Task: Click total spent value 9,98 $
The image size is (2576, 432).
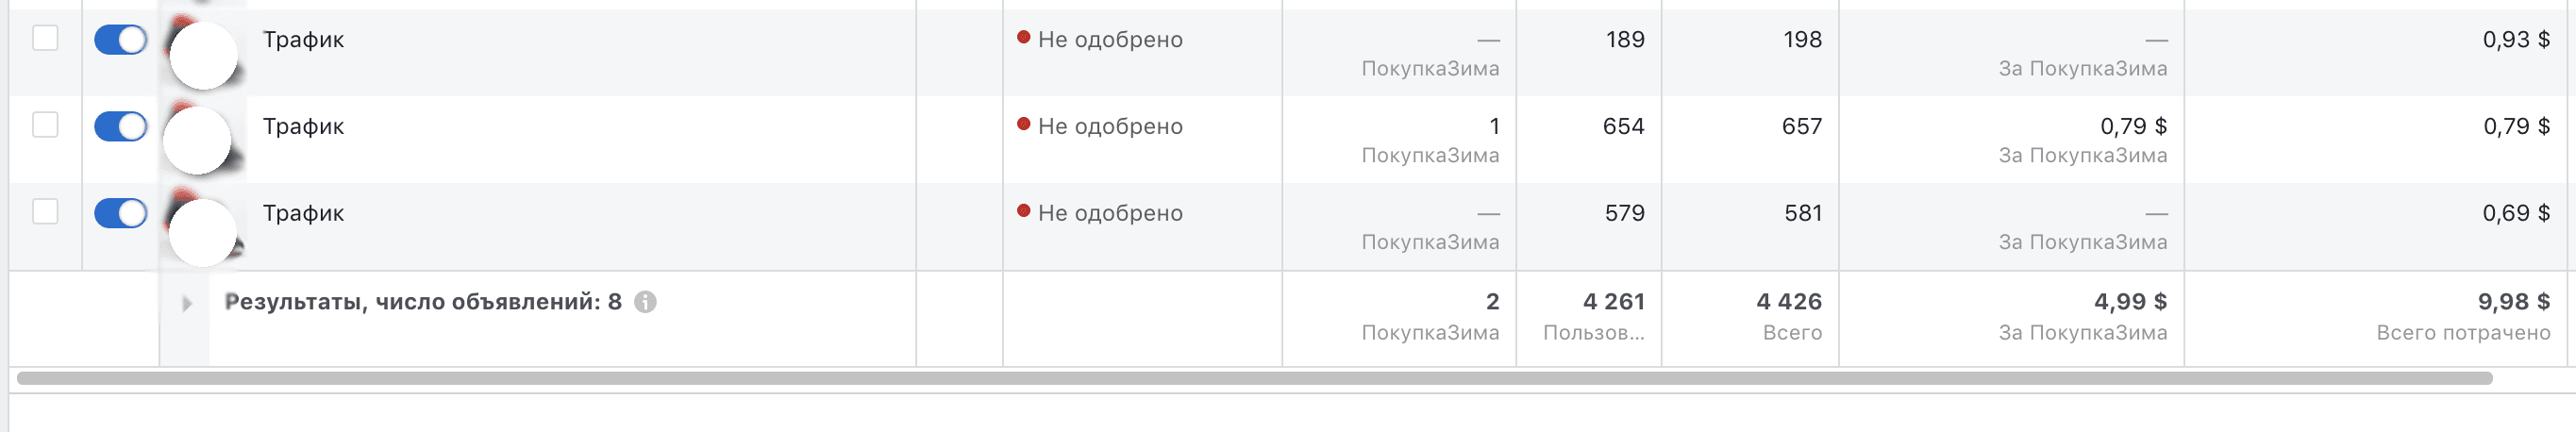Action: pos(2514,302)
